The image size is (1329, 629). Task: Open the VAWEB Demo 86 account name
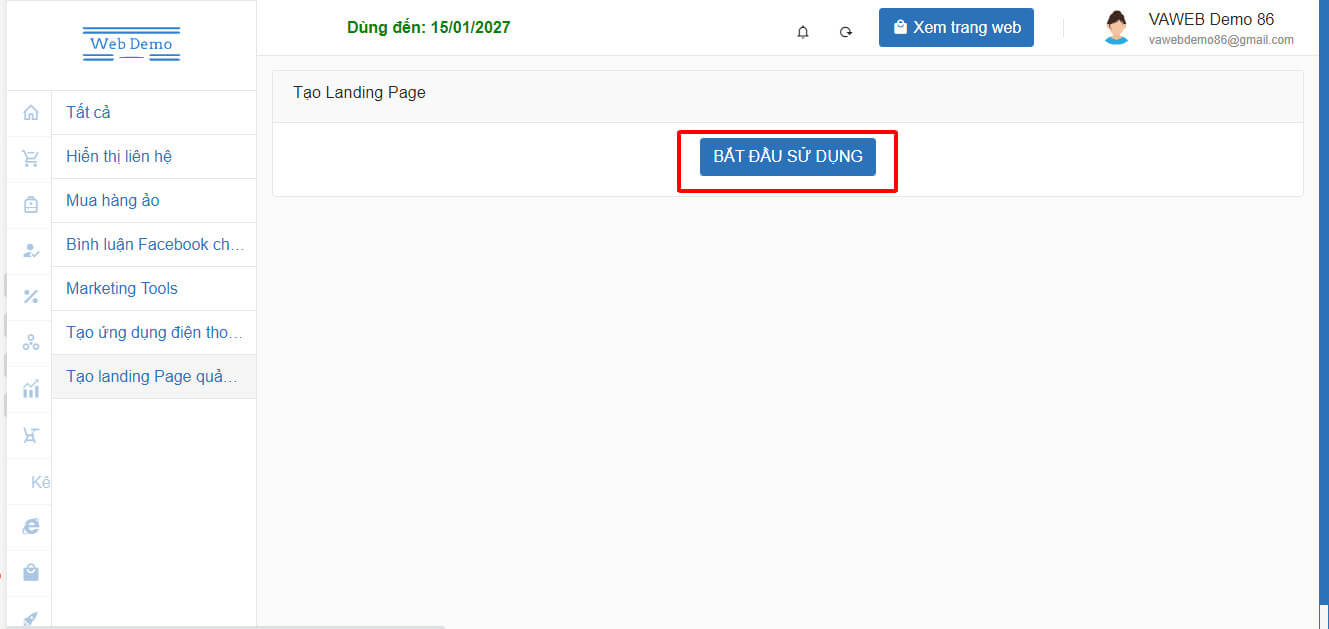(1211, 19)
